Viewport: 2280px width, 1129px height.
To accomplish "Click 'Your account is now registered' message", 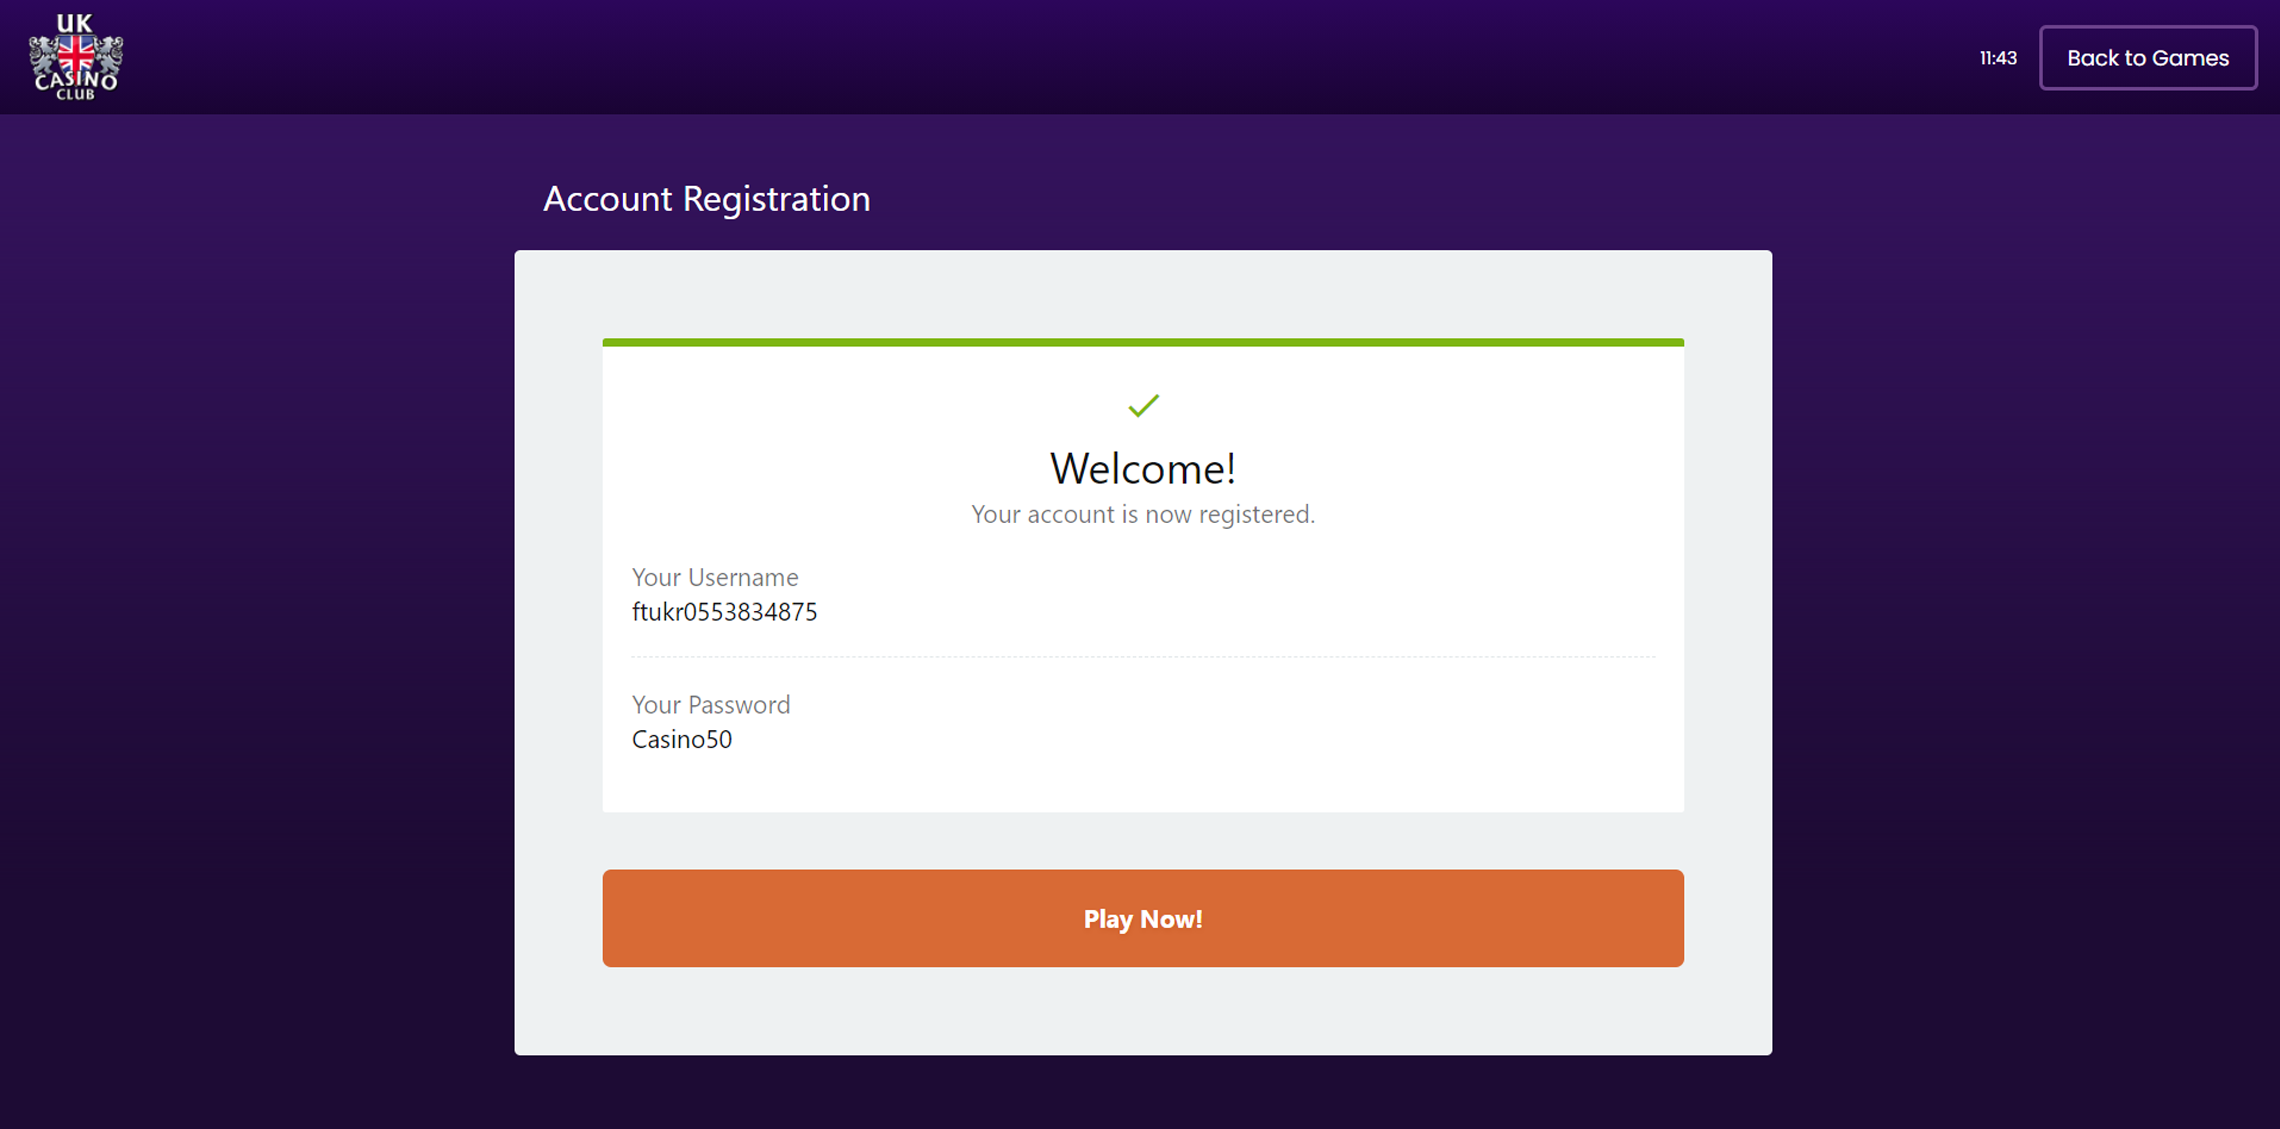I will pos(1143,514).
